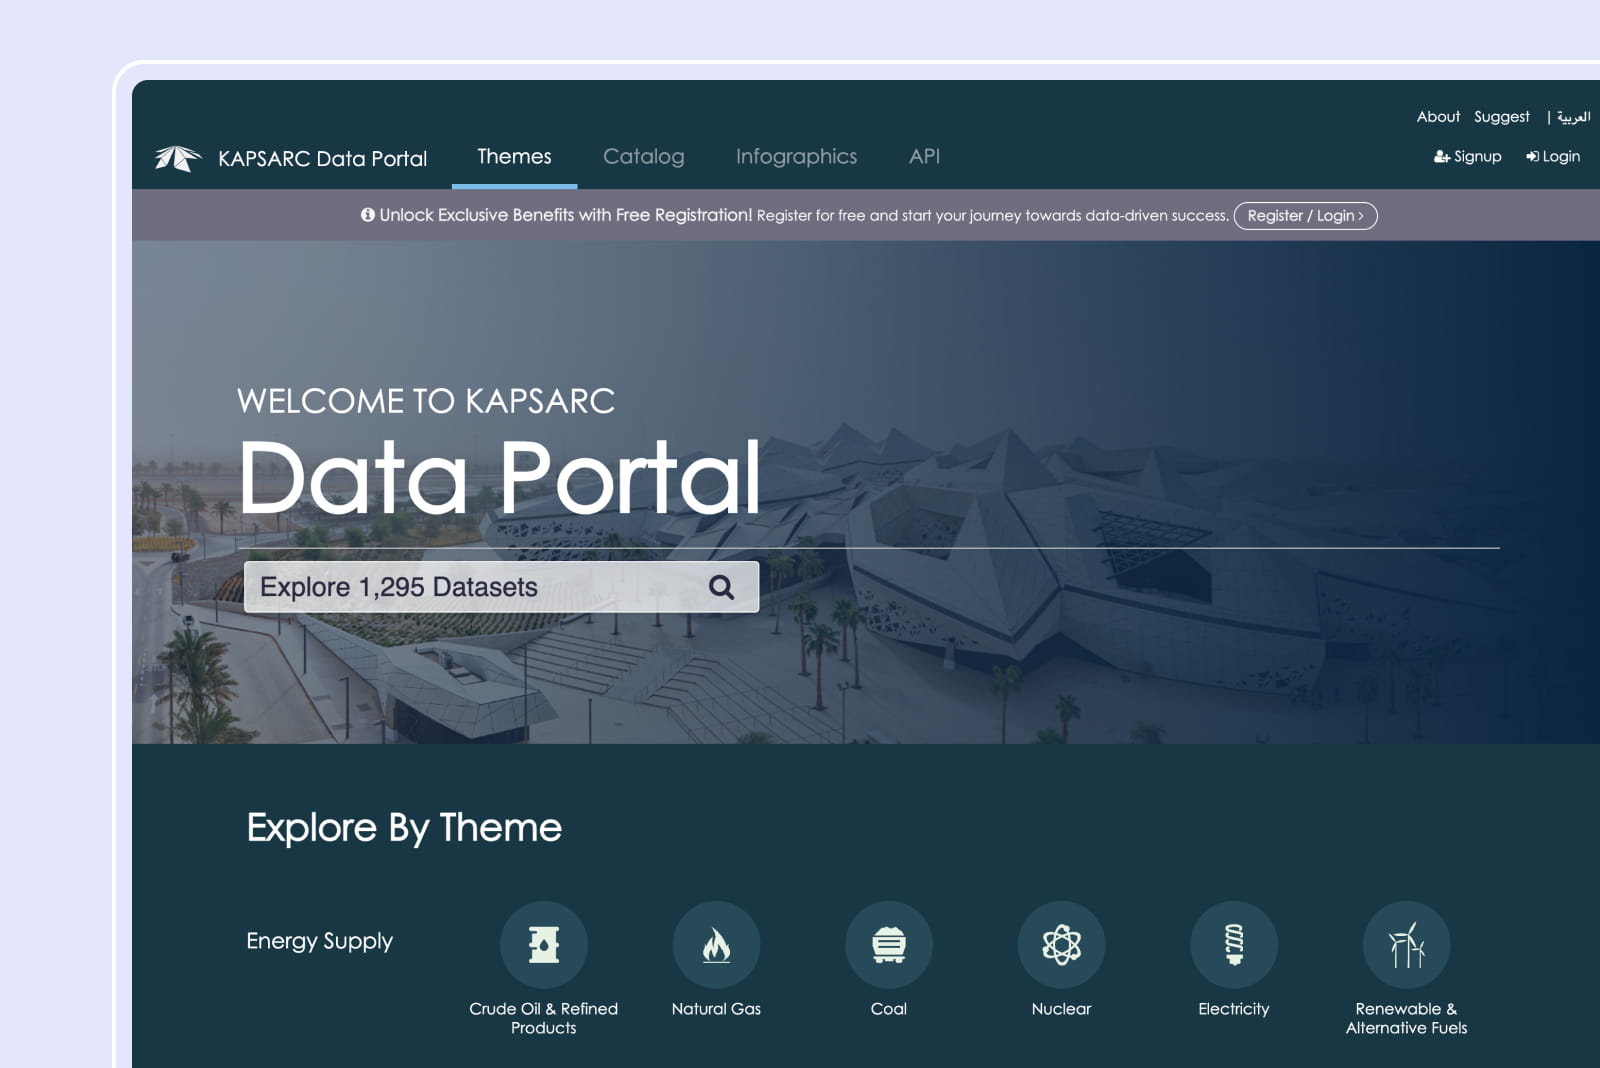The image size is (1600, 1068).
Task: Open the API tab
Action: click(x=924, y=157)
